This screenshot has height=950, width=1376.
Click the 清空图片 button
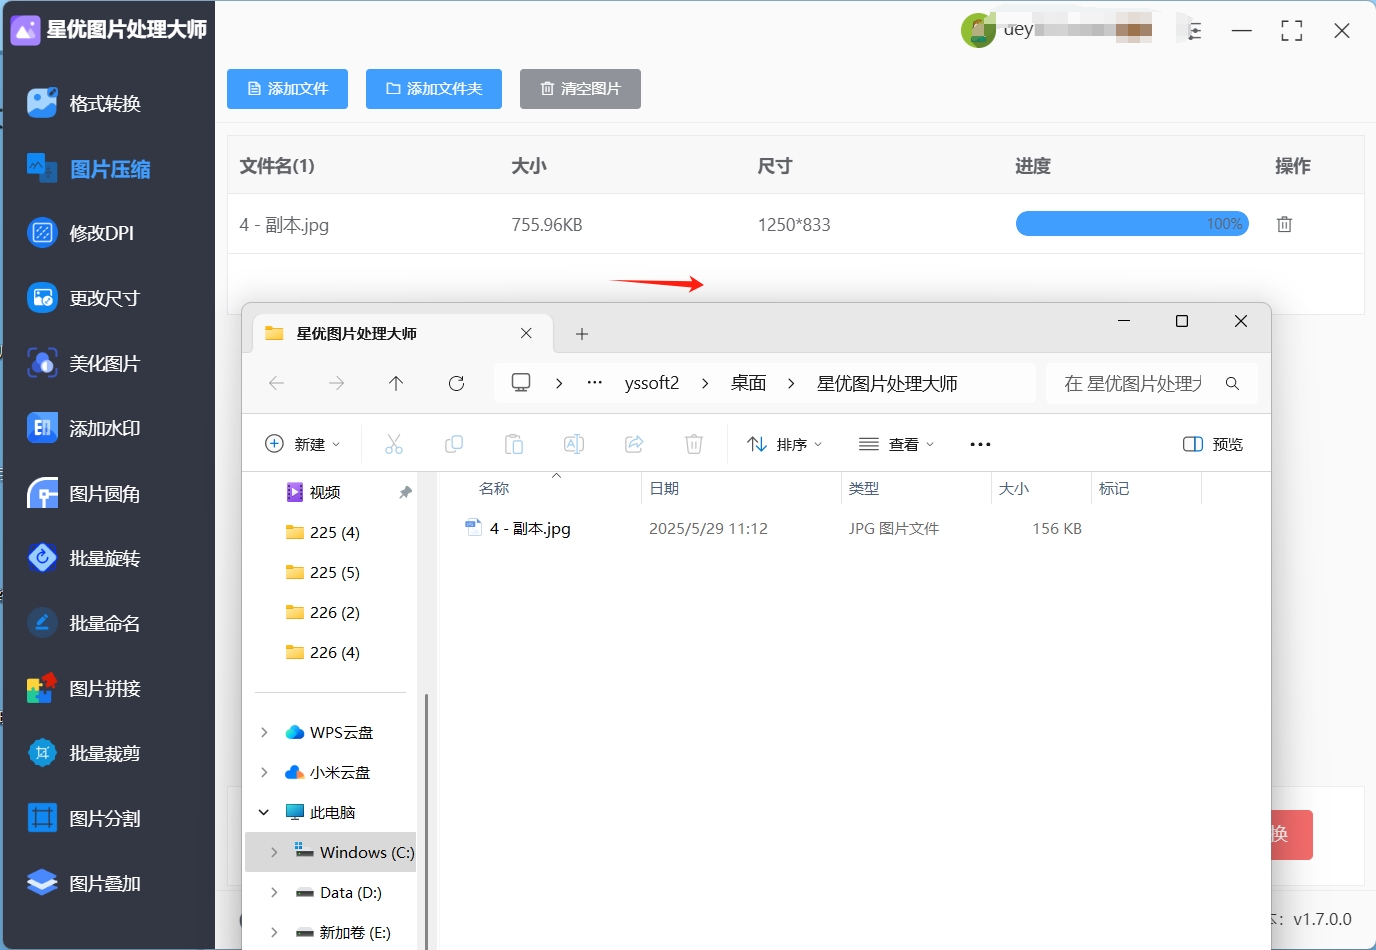(580, 89)
